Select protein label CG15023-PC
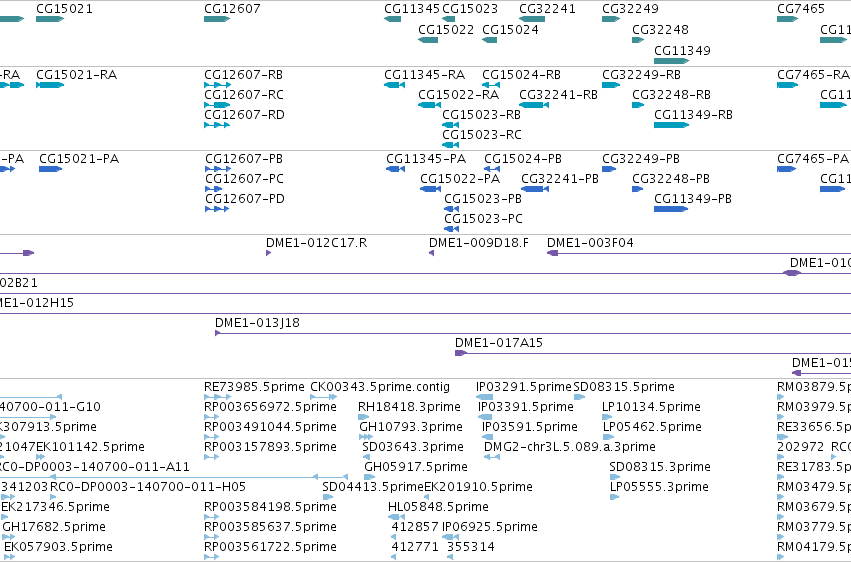851x562 pixels. [484, 219]
